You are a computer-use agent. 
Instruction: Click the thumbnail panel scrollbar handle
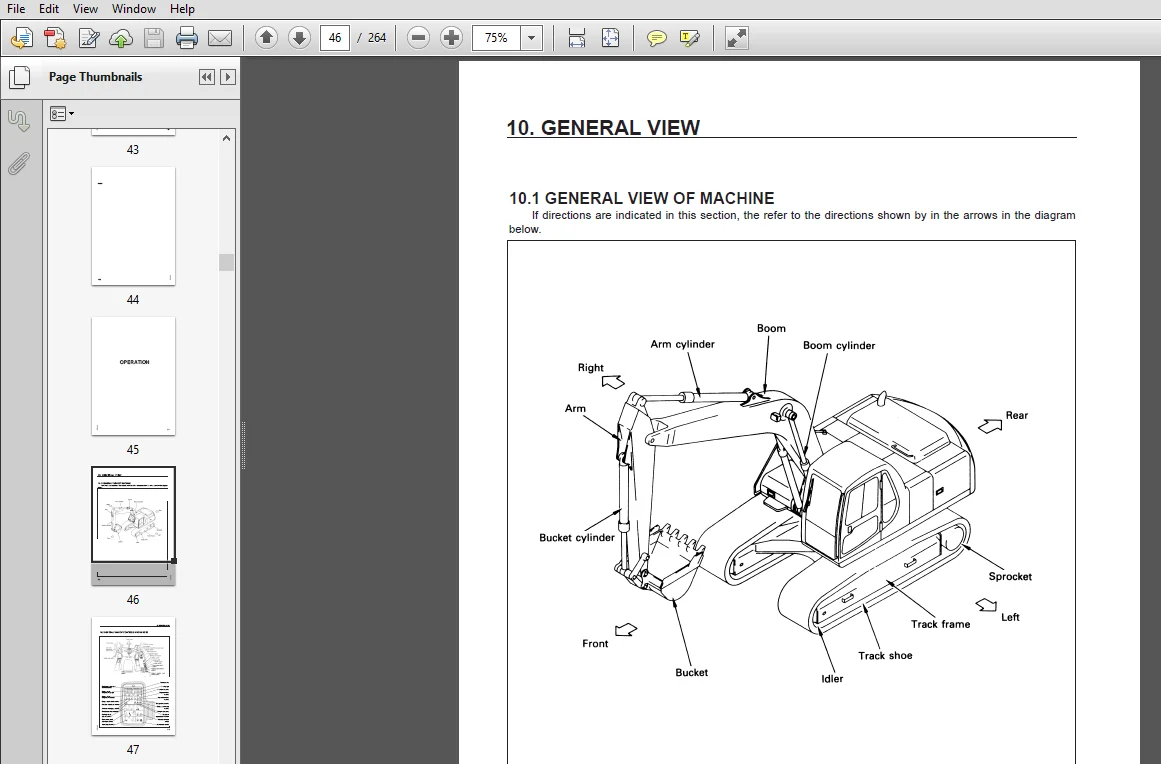pos(227,262)
